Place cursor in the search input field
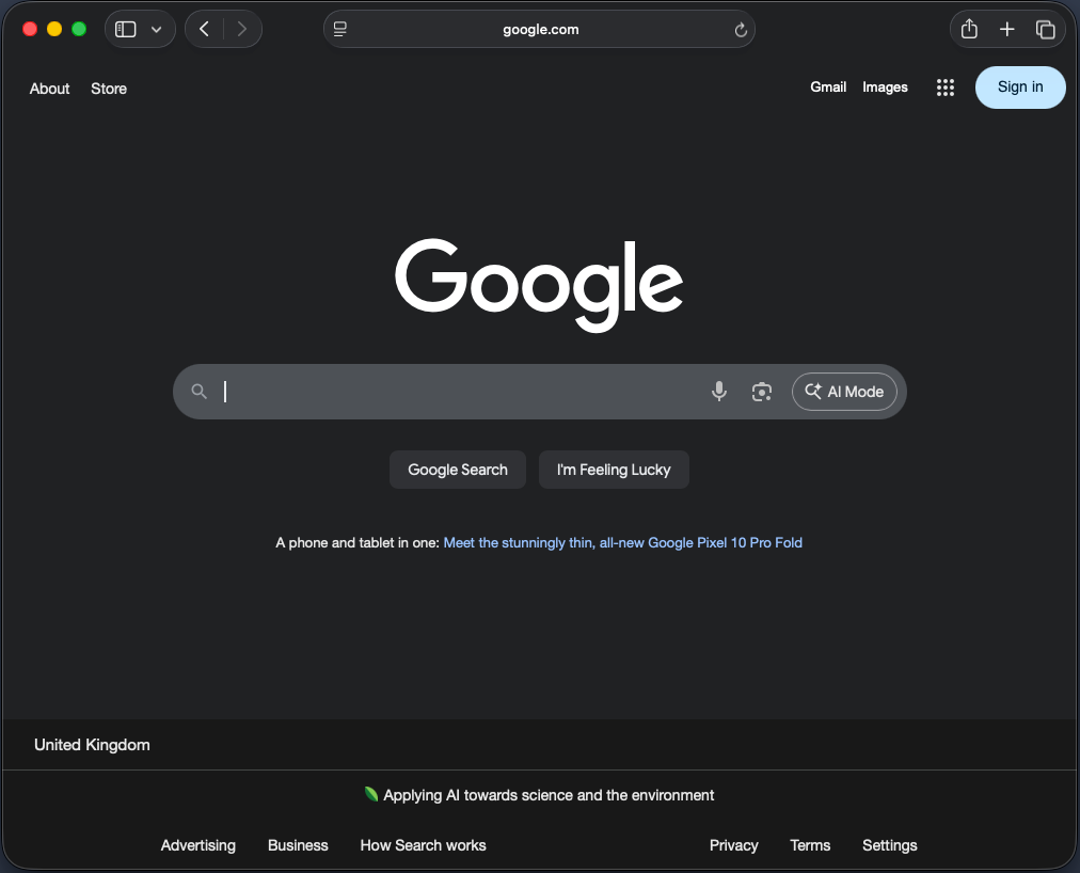This screenshot has width=1080, height=873. point(450,391)
